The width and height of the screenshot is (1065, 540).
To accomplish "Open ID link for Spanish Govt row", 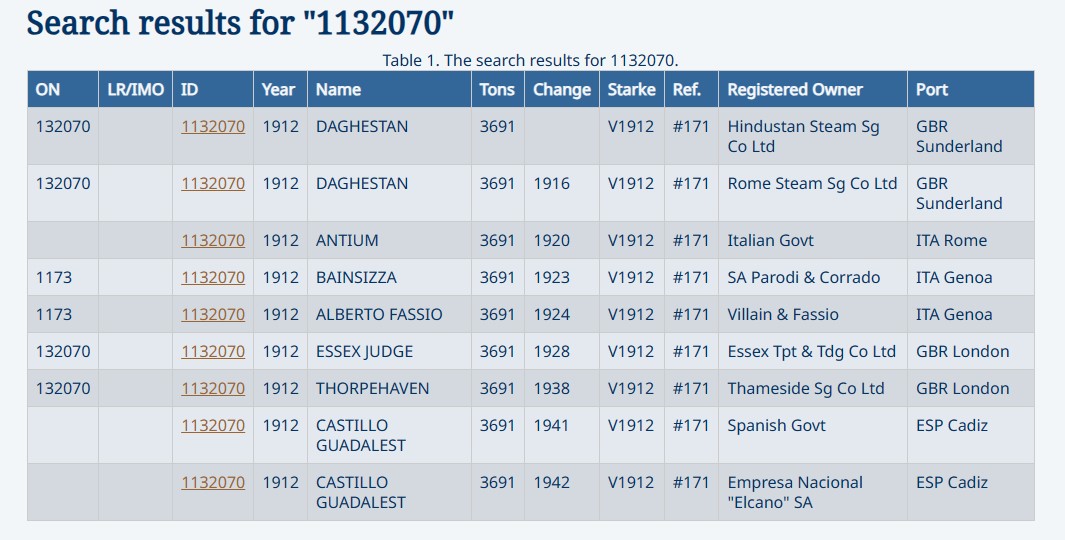I will (x=212, y=426).
